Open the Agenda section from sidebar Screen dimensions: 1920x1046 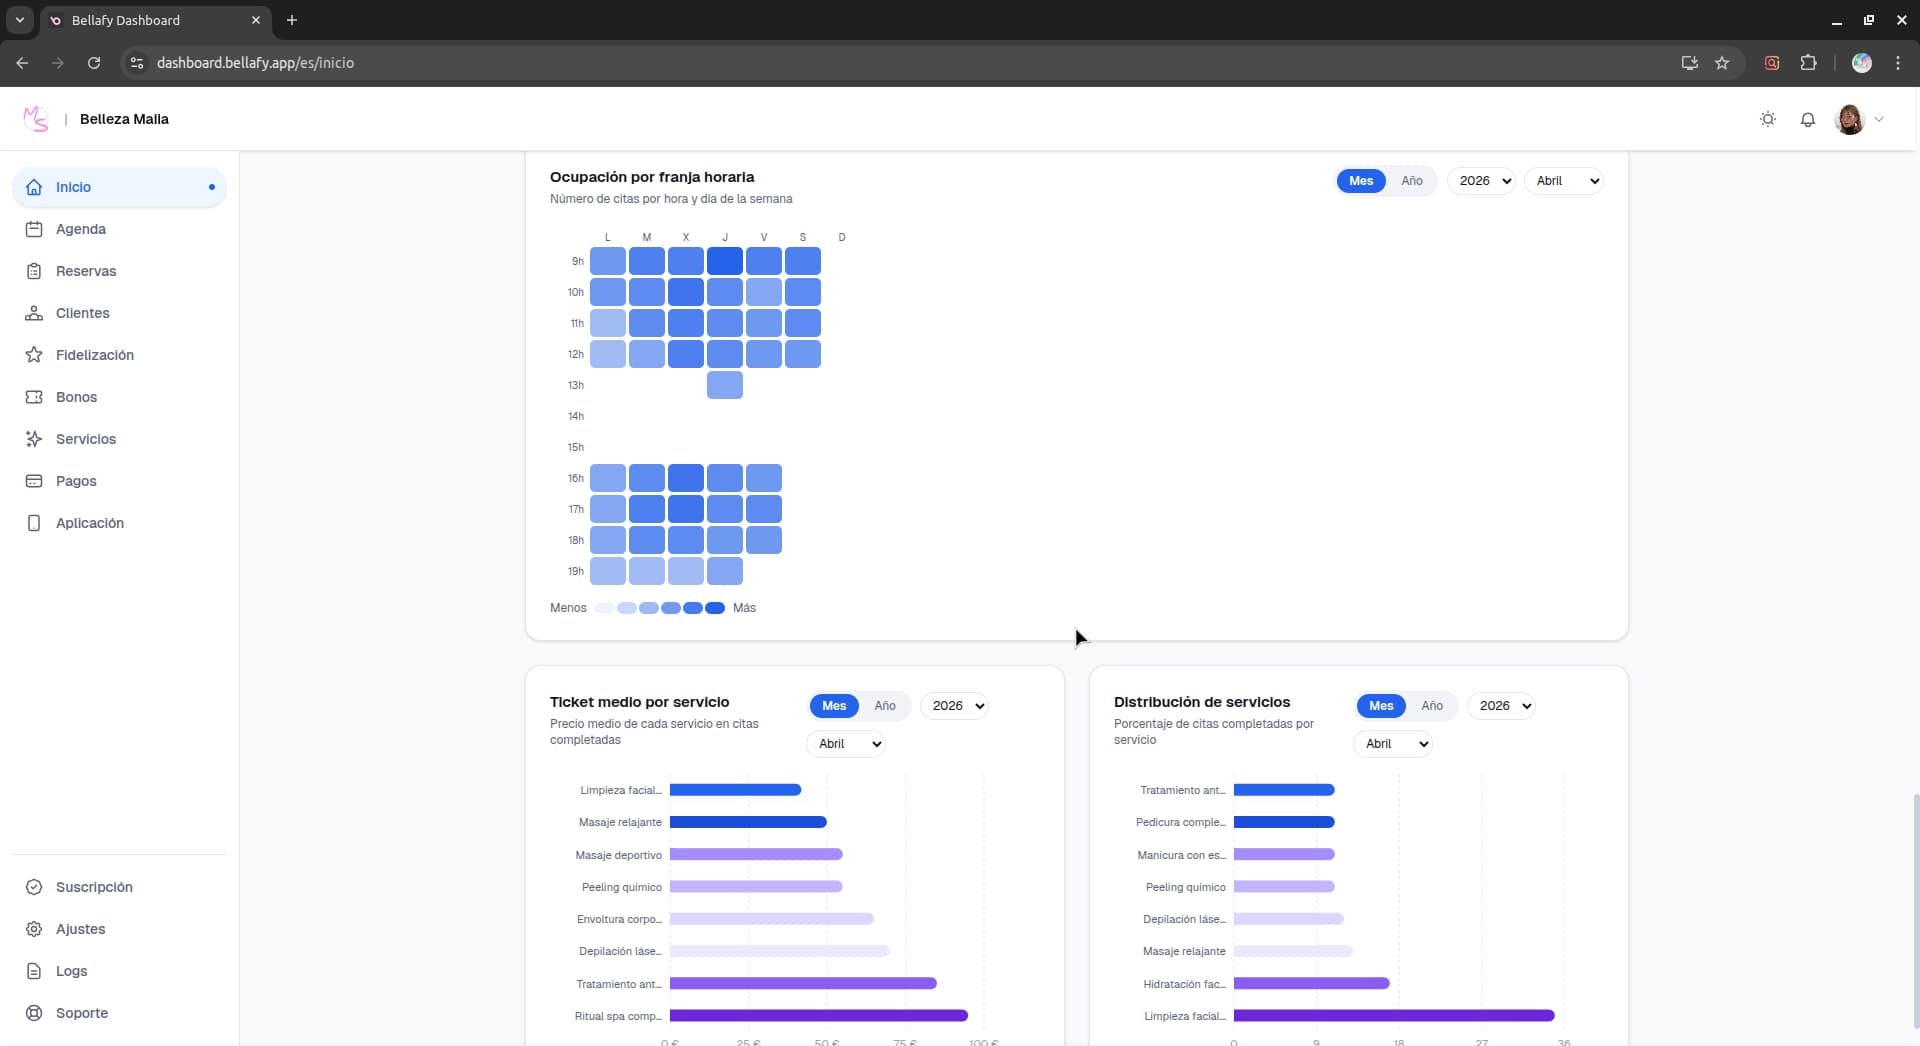coord(81,229)
